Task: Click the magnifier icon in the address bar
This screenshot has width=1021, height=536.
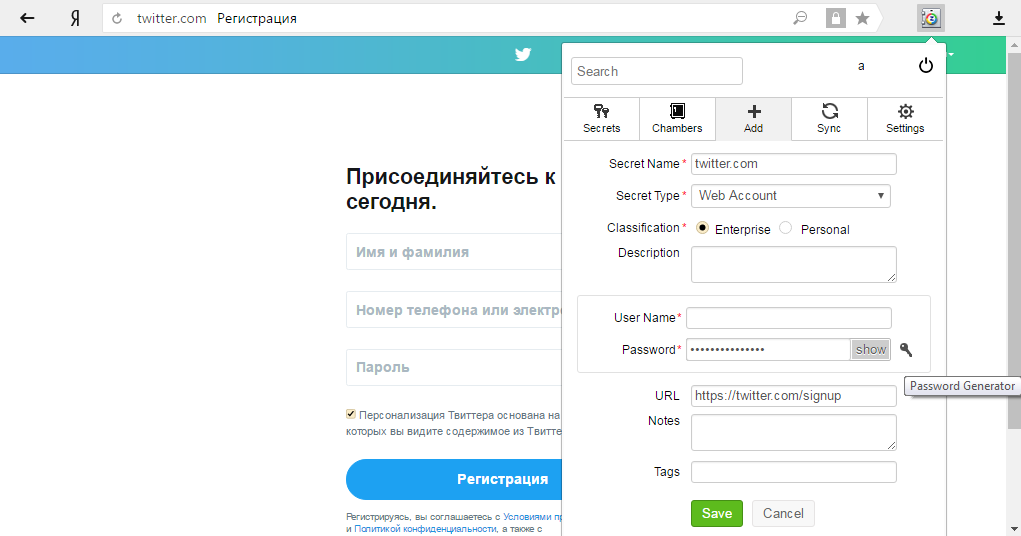Action: coord(800,18)
